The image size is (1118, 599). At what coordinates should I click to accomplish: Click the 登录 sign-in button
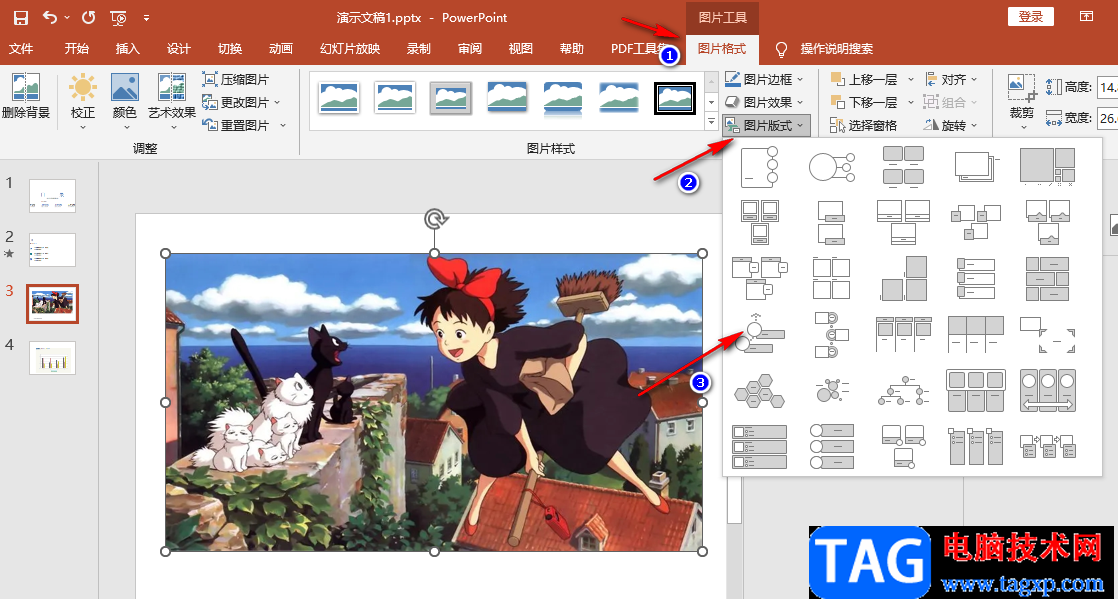[x=1031, y=17]
